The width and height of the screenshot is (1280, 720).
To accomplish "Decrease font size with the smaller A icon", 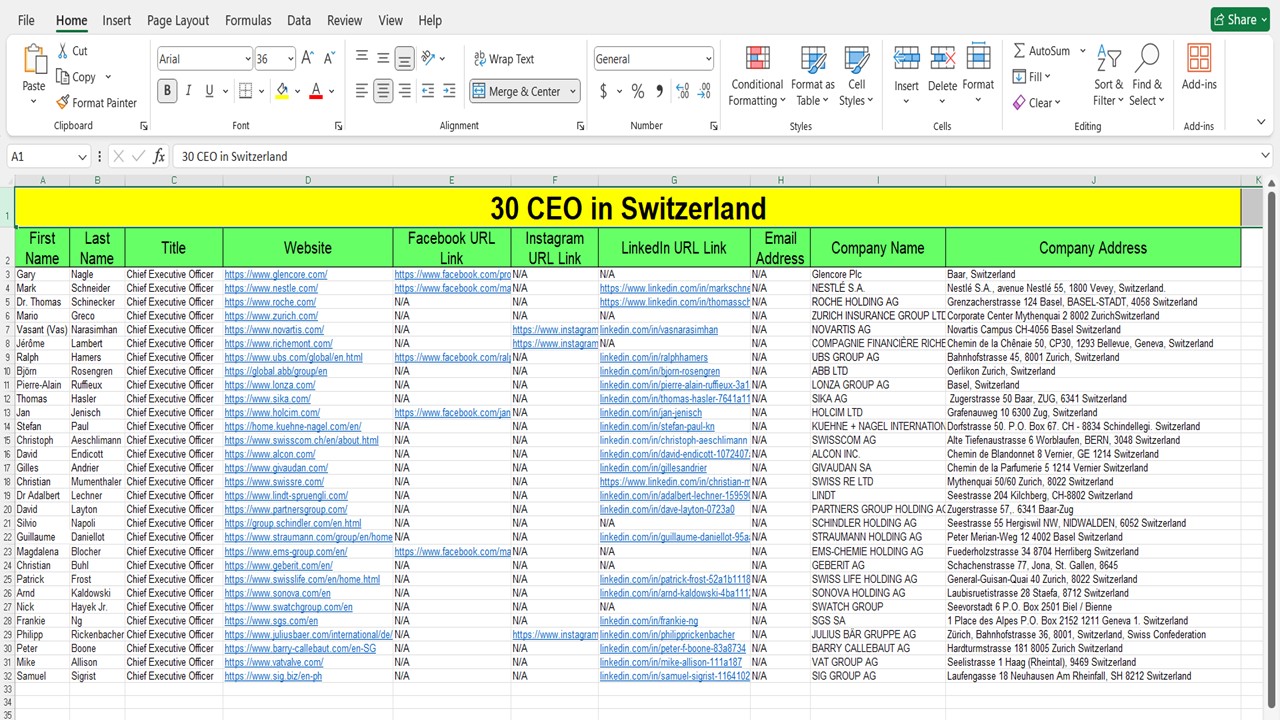I will [329, 59].
